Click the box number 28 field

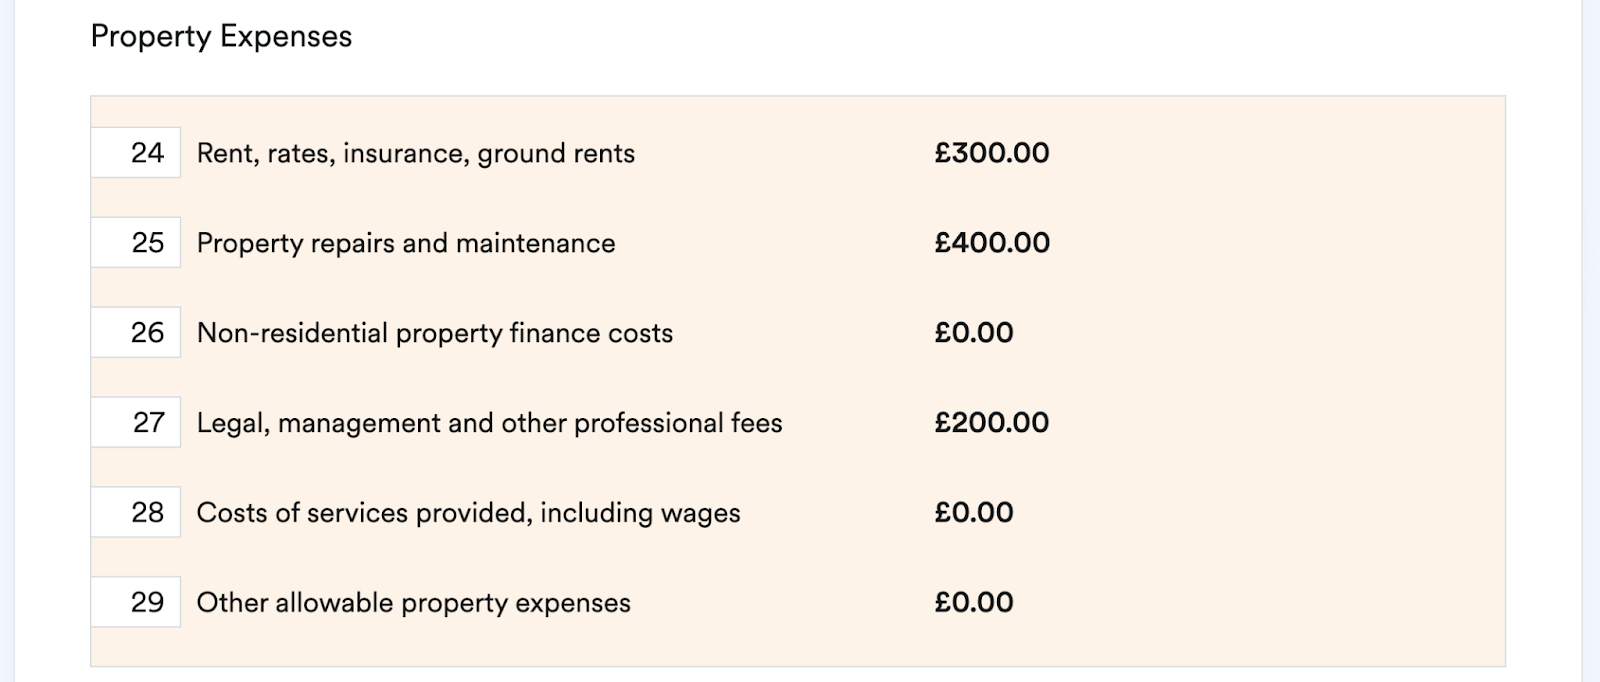click(x=136, y=512)
